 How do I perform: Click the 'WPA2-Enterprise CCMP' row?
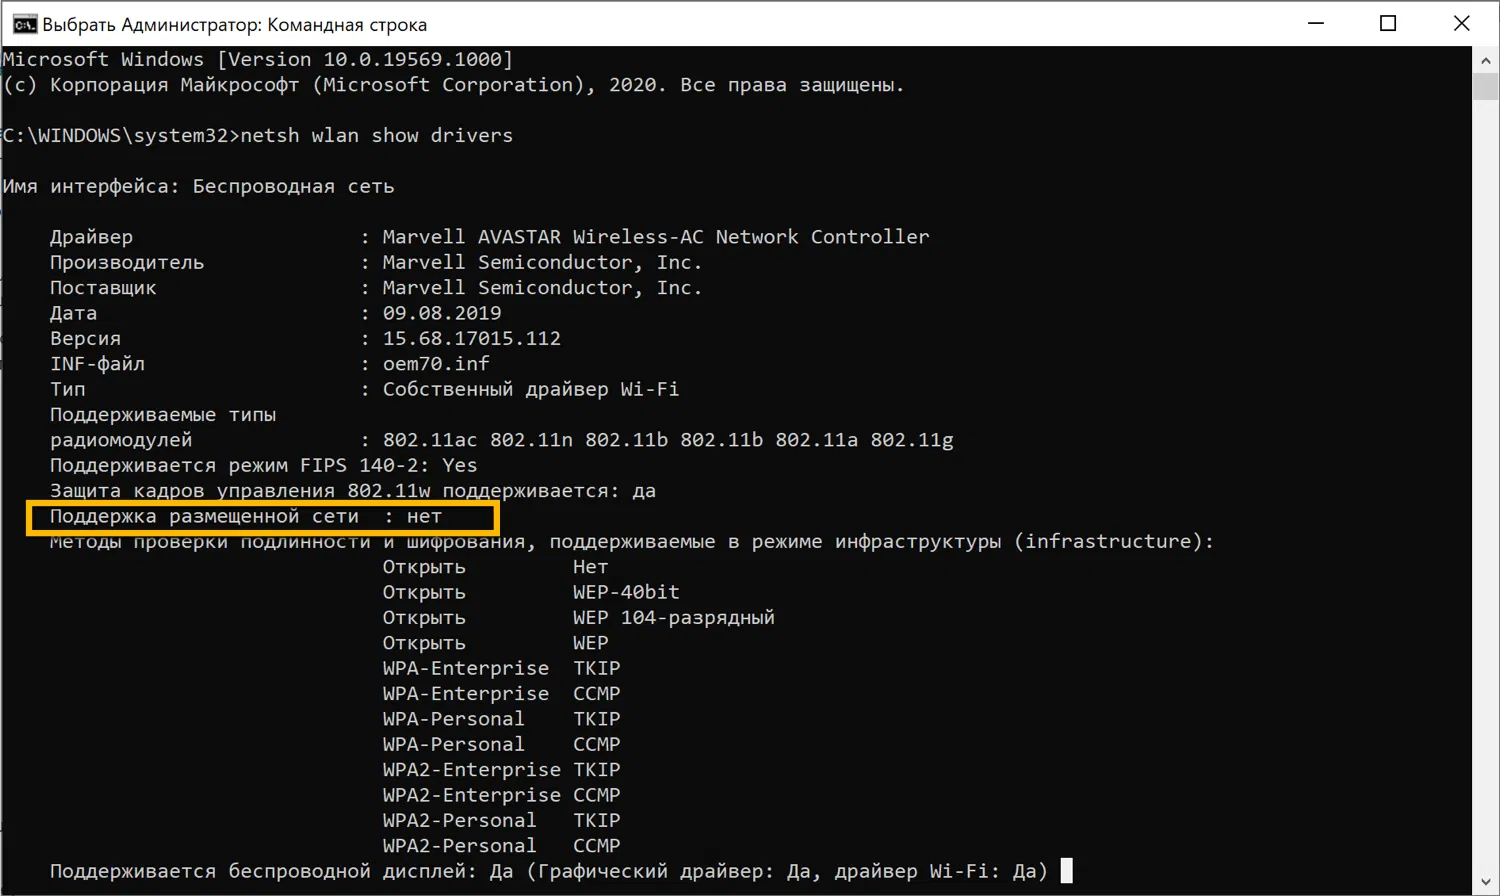[x=502, y=796]
